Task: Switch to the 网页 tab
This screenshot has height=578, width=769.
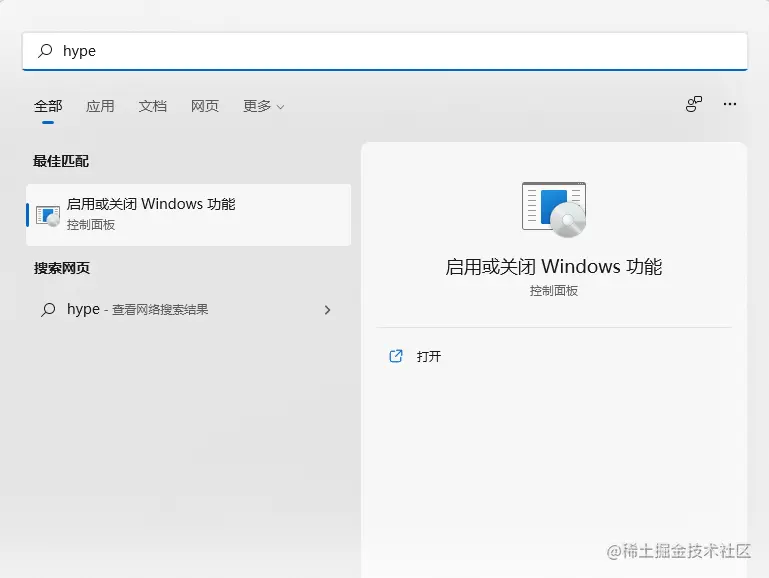Action: tap(205, 106)
